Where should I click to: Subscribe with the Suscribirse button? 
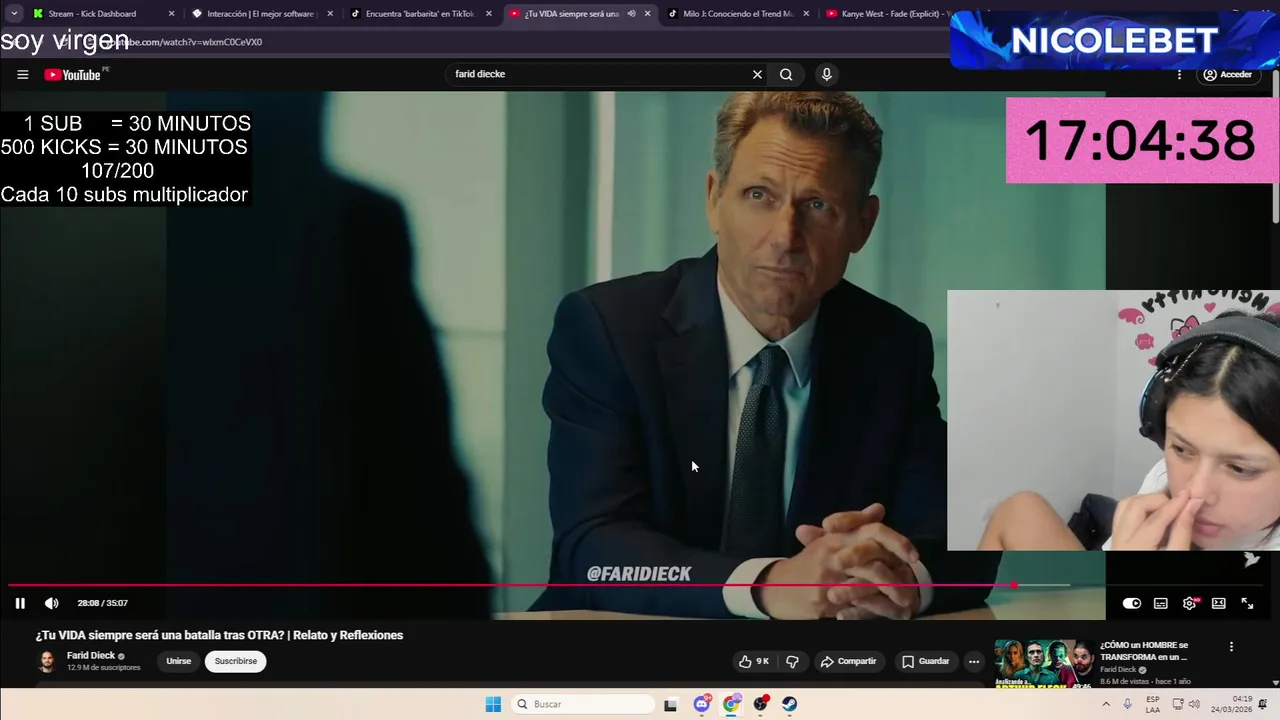coord(236,661)
